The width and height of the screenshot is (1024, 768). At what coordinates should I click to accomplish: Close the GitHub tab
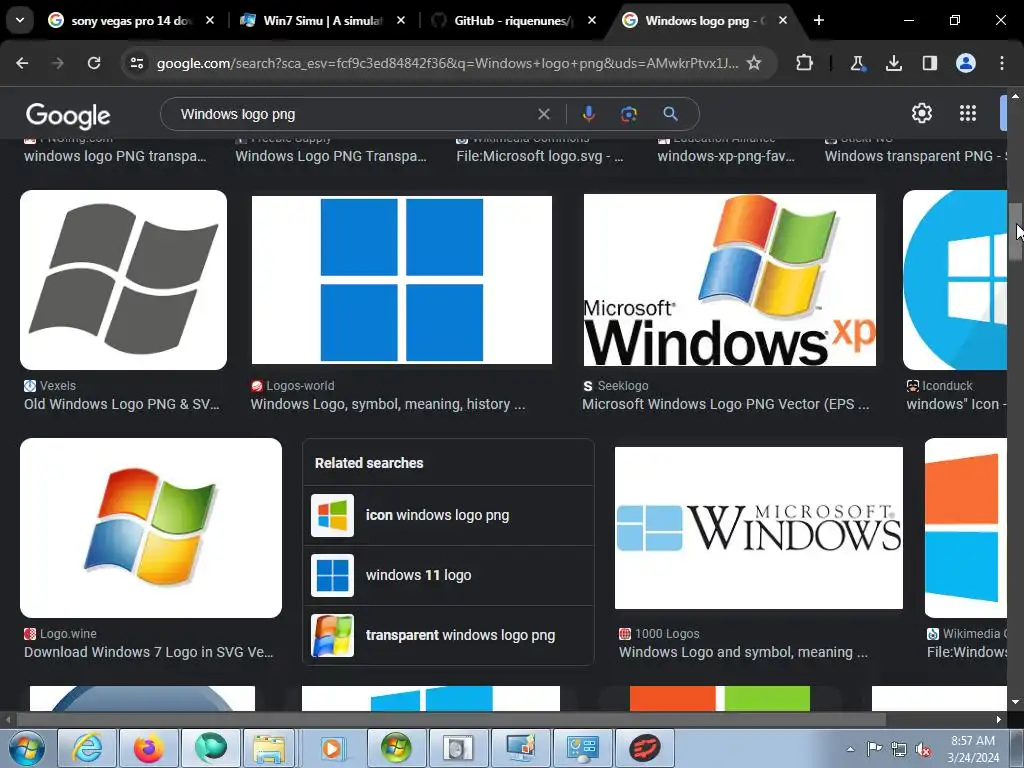pyautogui.click(x=592, y=20)
